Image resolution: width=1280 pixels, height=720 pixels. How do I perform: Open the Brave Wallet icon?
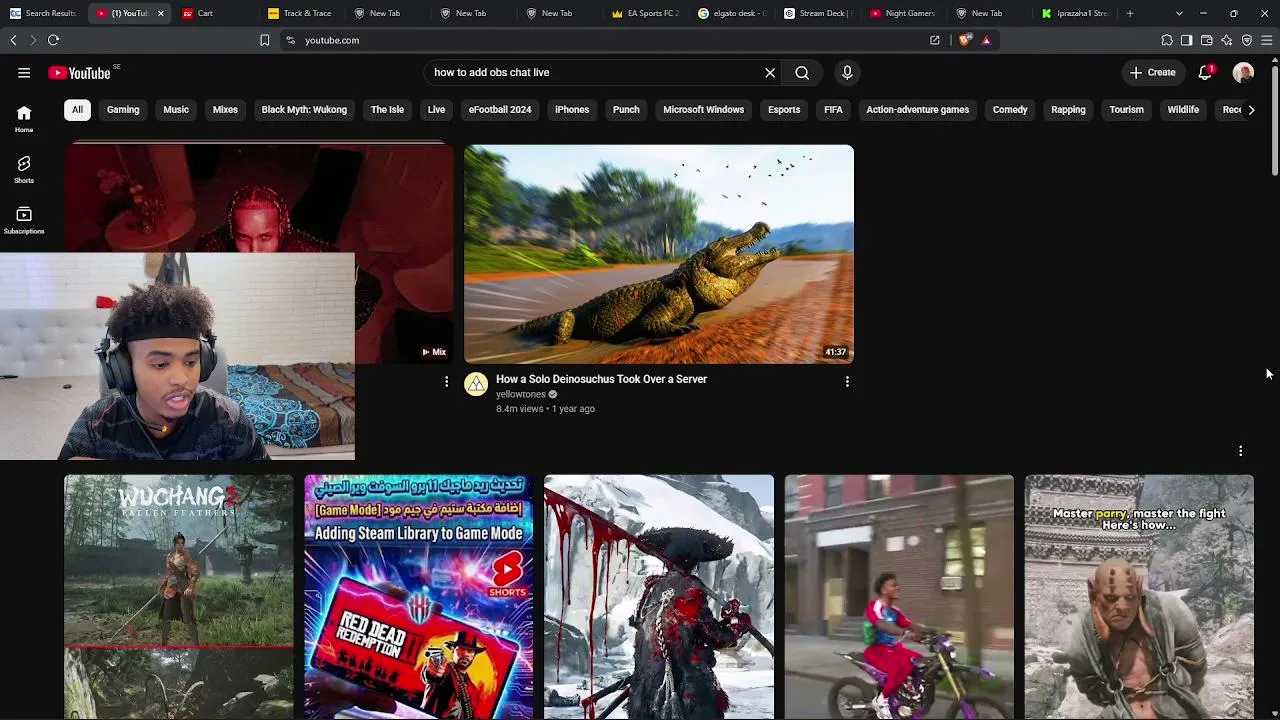point(1207,40)
